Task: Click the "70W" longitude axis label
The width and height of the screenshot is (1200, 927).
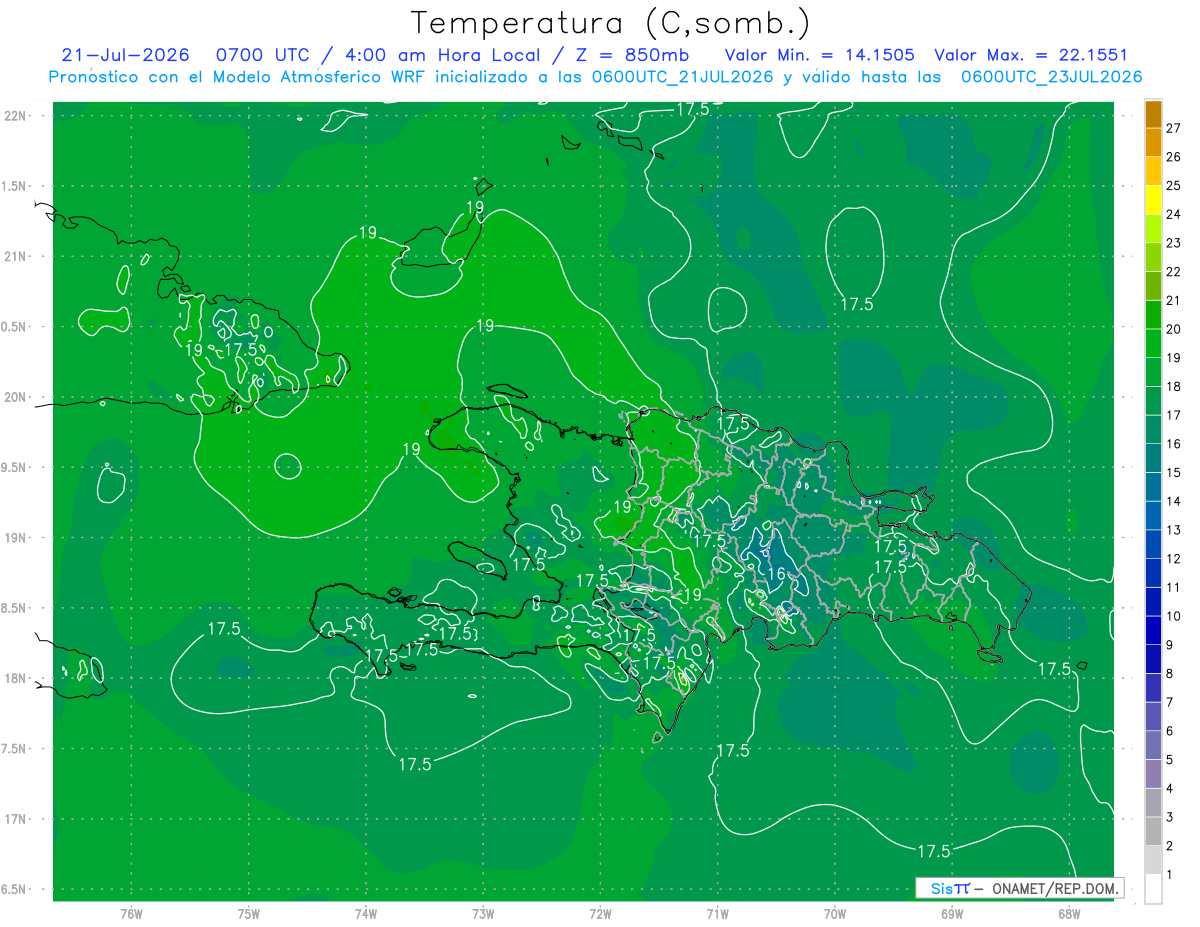Action: tap(835, 913)
